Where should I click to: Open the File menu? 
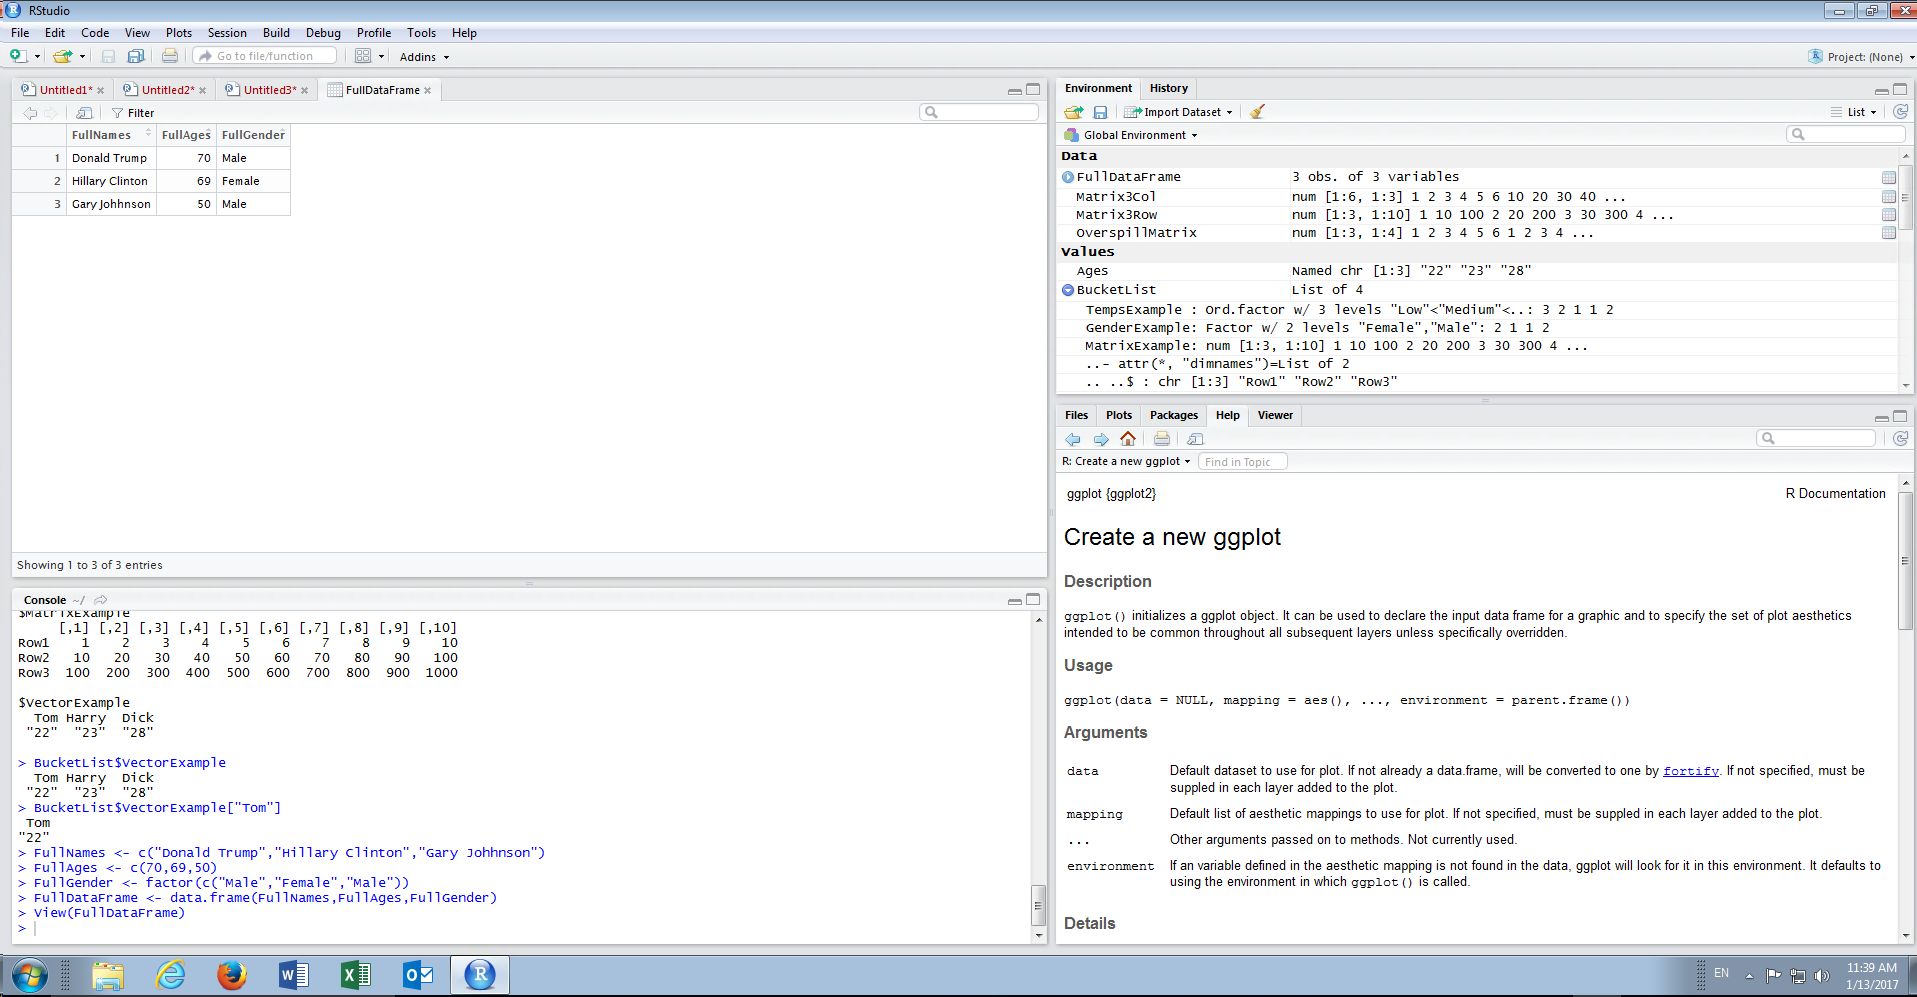20,33
